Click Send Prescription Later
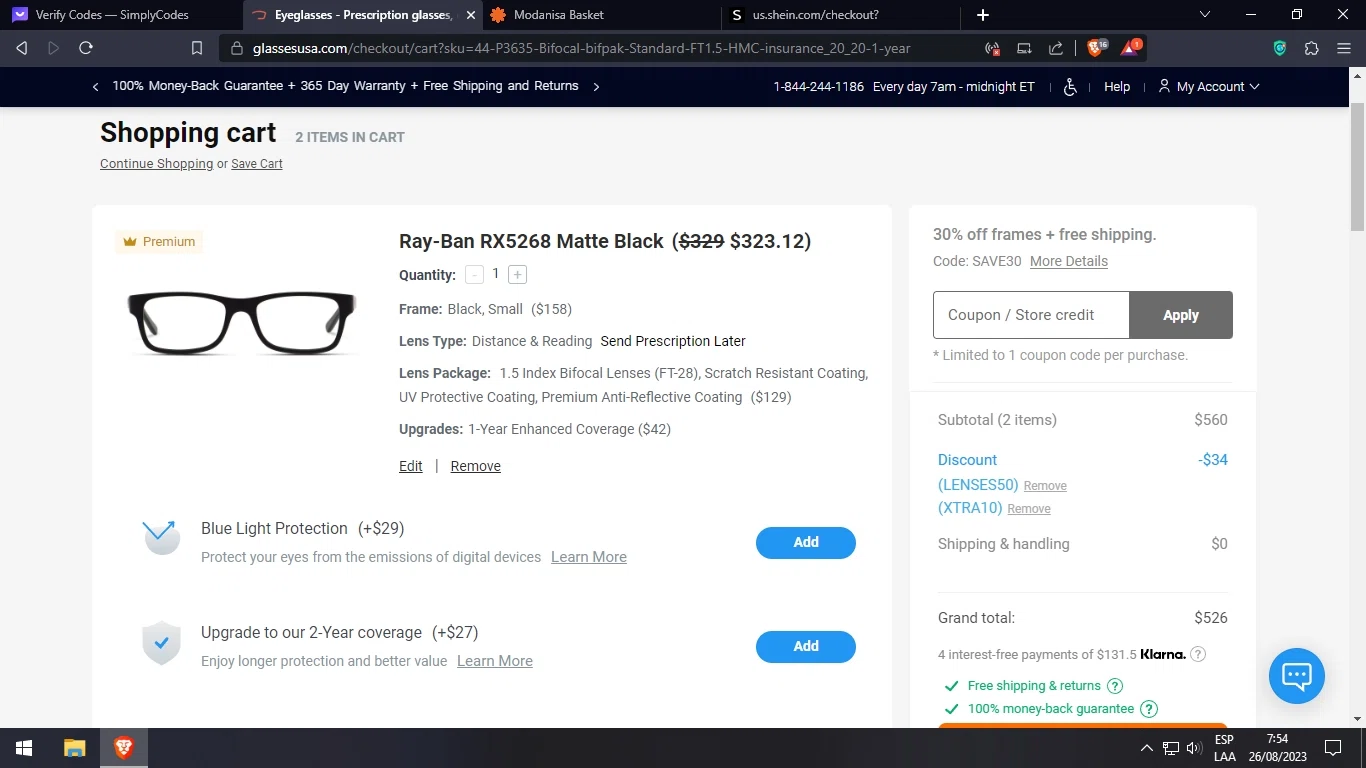The height and width of the screenshot is (768, 1366). (x=673, y=341)
